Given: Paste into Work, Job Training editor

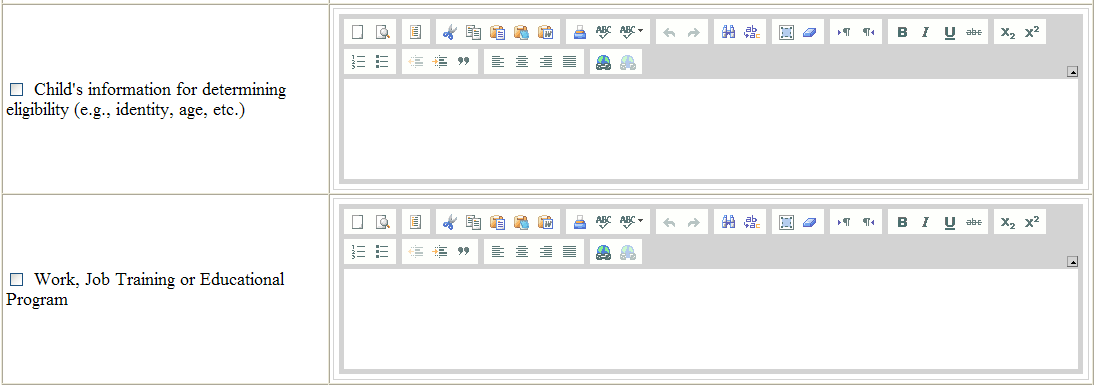Looking at the screenshot, I should click(x=498, y=222).
